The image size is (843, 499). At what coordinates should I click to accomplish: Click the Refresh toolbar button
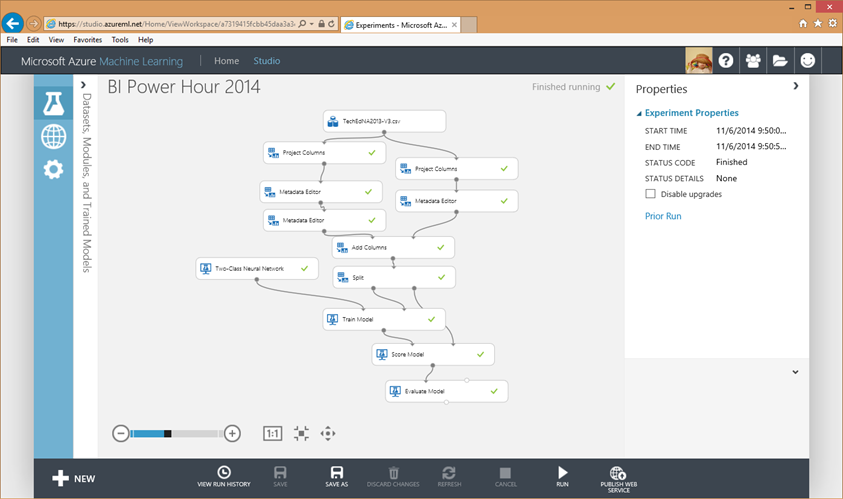(449, 476)
